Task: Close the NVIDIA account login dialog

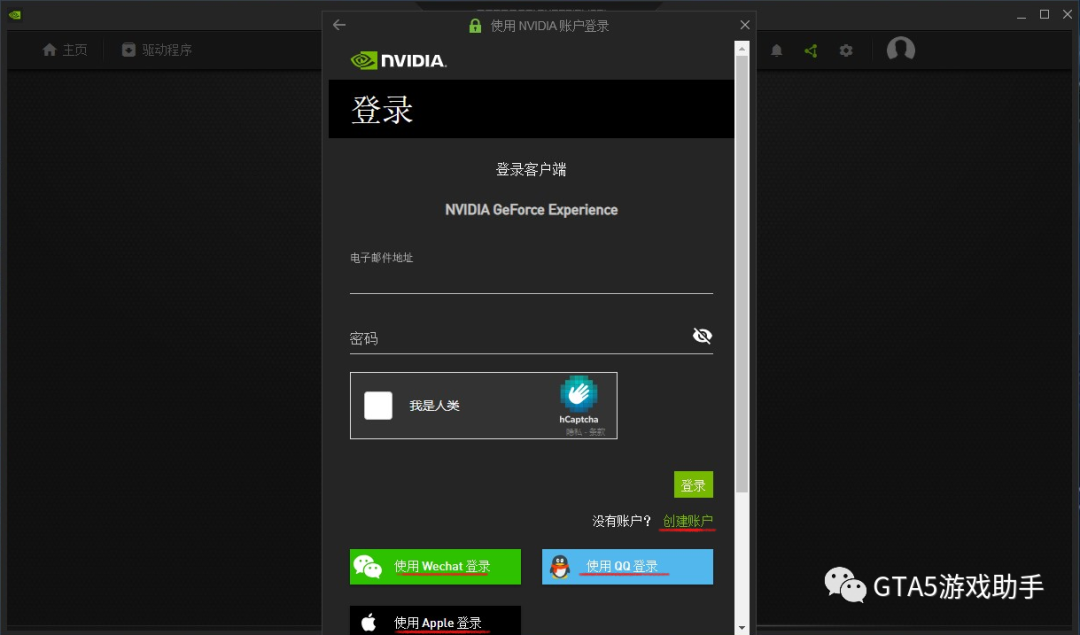Action: click(x=745, y=25)
